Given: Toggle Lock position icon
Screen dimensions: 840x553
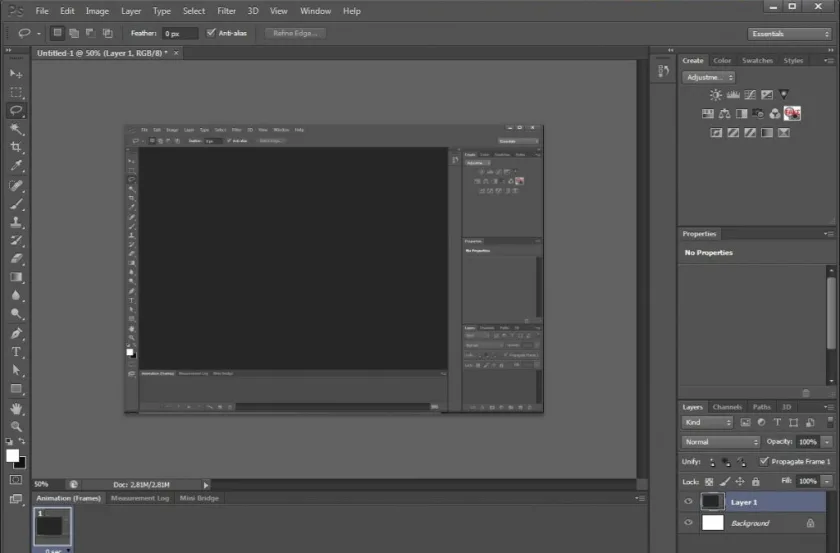Looking at the screenshot, I should coord(740,482).
